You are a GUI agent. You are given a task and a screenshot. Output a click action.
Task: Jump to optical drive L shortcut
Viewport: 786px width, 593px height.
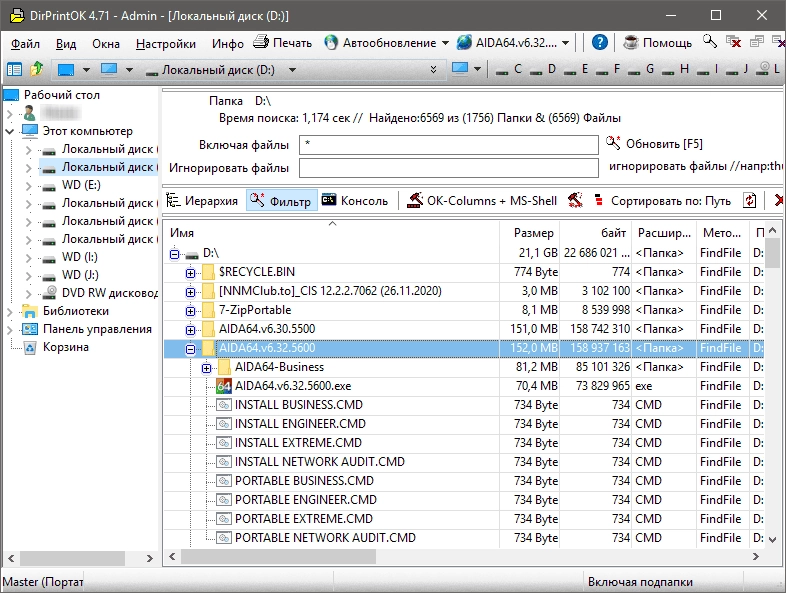[x=769, y=69]
